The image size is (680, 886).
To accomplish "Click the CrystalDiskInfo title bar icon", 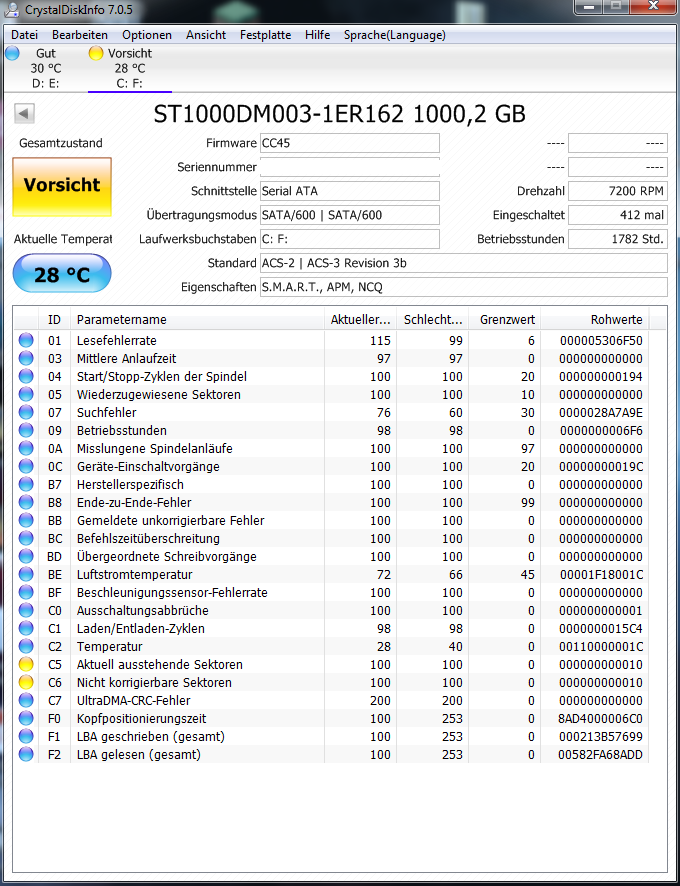I will (12, 9).
